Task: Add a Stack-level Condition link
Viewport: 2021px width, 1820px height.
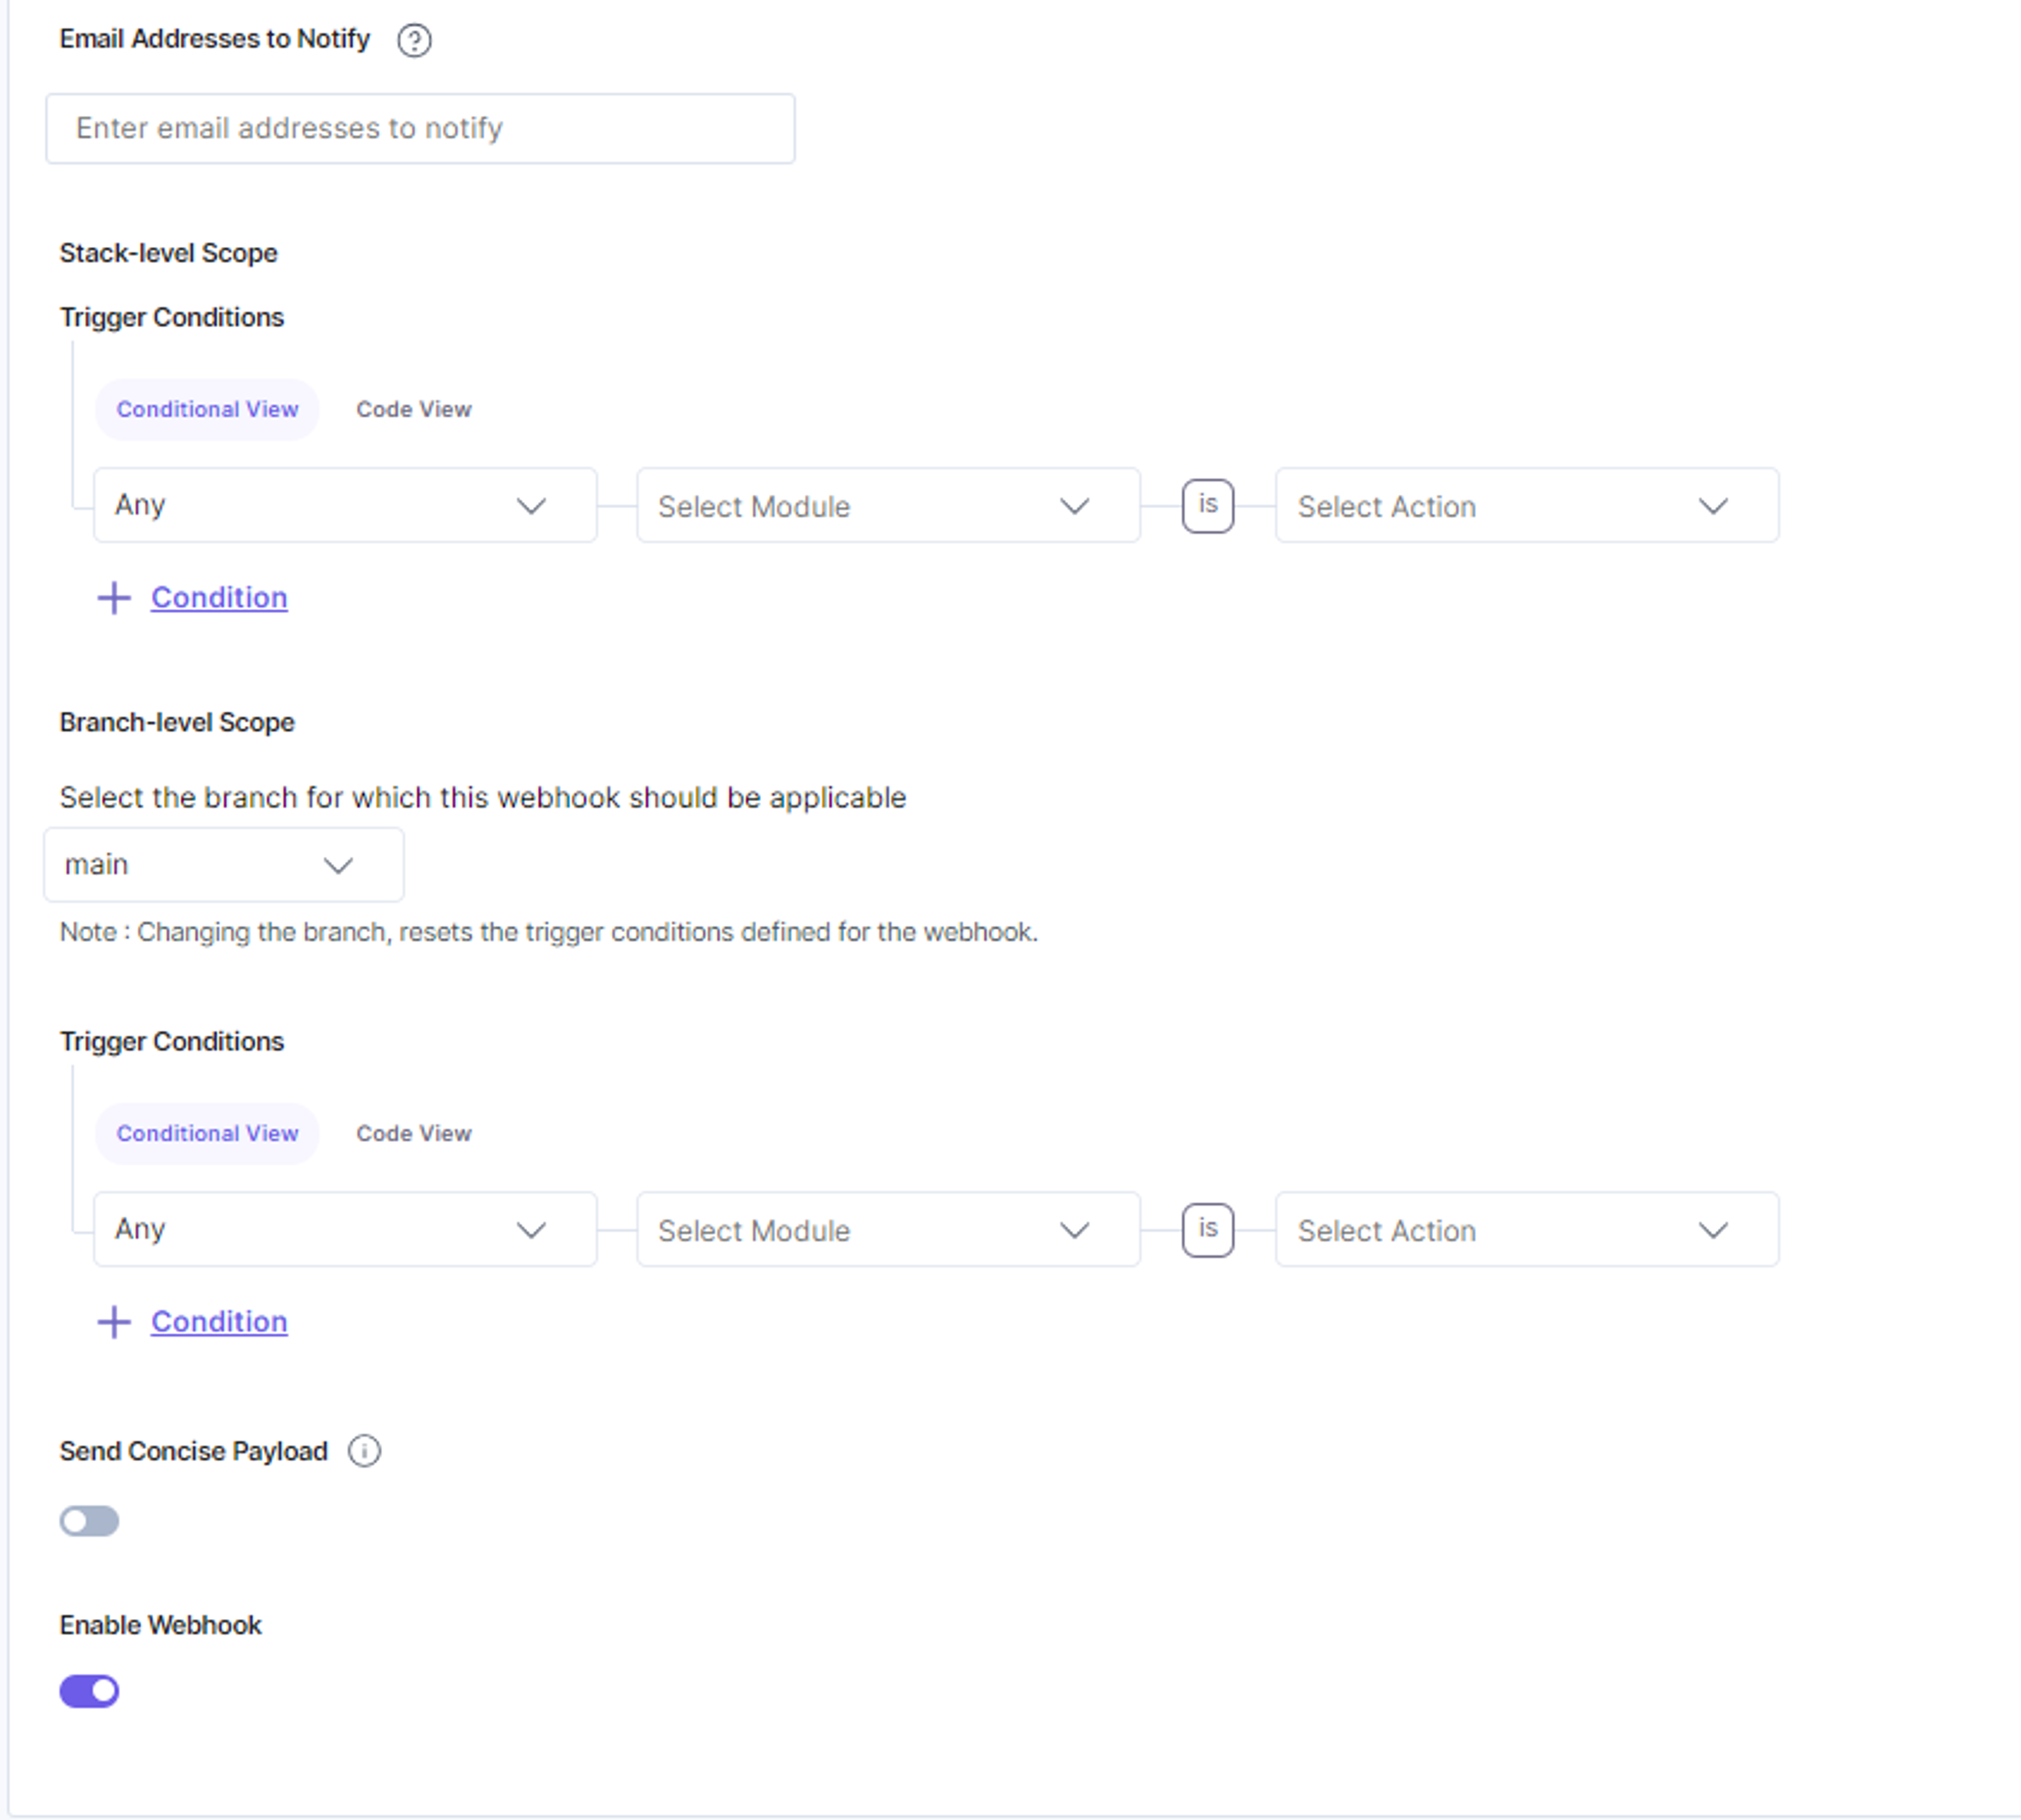Action: pyautogui.click(x=219, y=598)
